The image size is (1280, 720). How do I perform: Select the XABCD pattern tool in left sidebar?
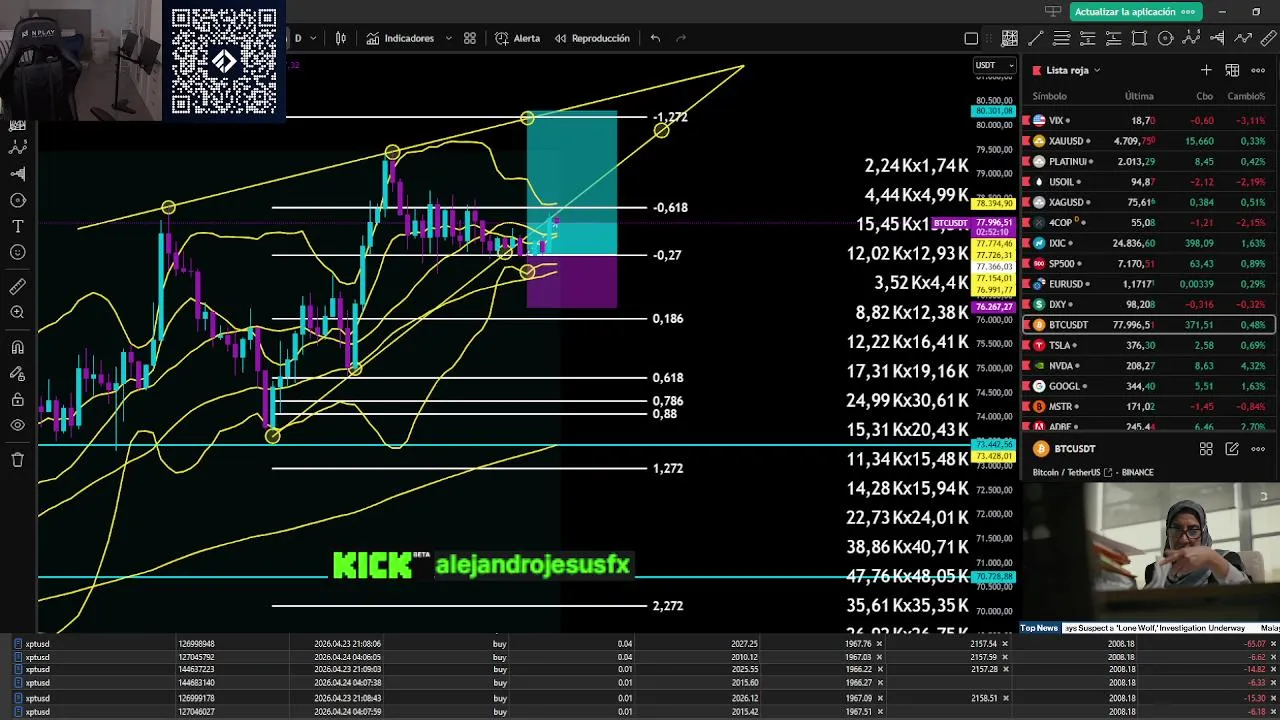pyautogui.click(x=17, y=147)
